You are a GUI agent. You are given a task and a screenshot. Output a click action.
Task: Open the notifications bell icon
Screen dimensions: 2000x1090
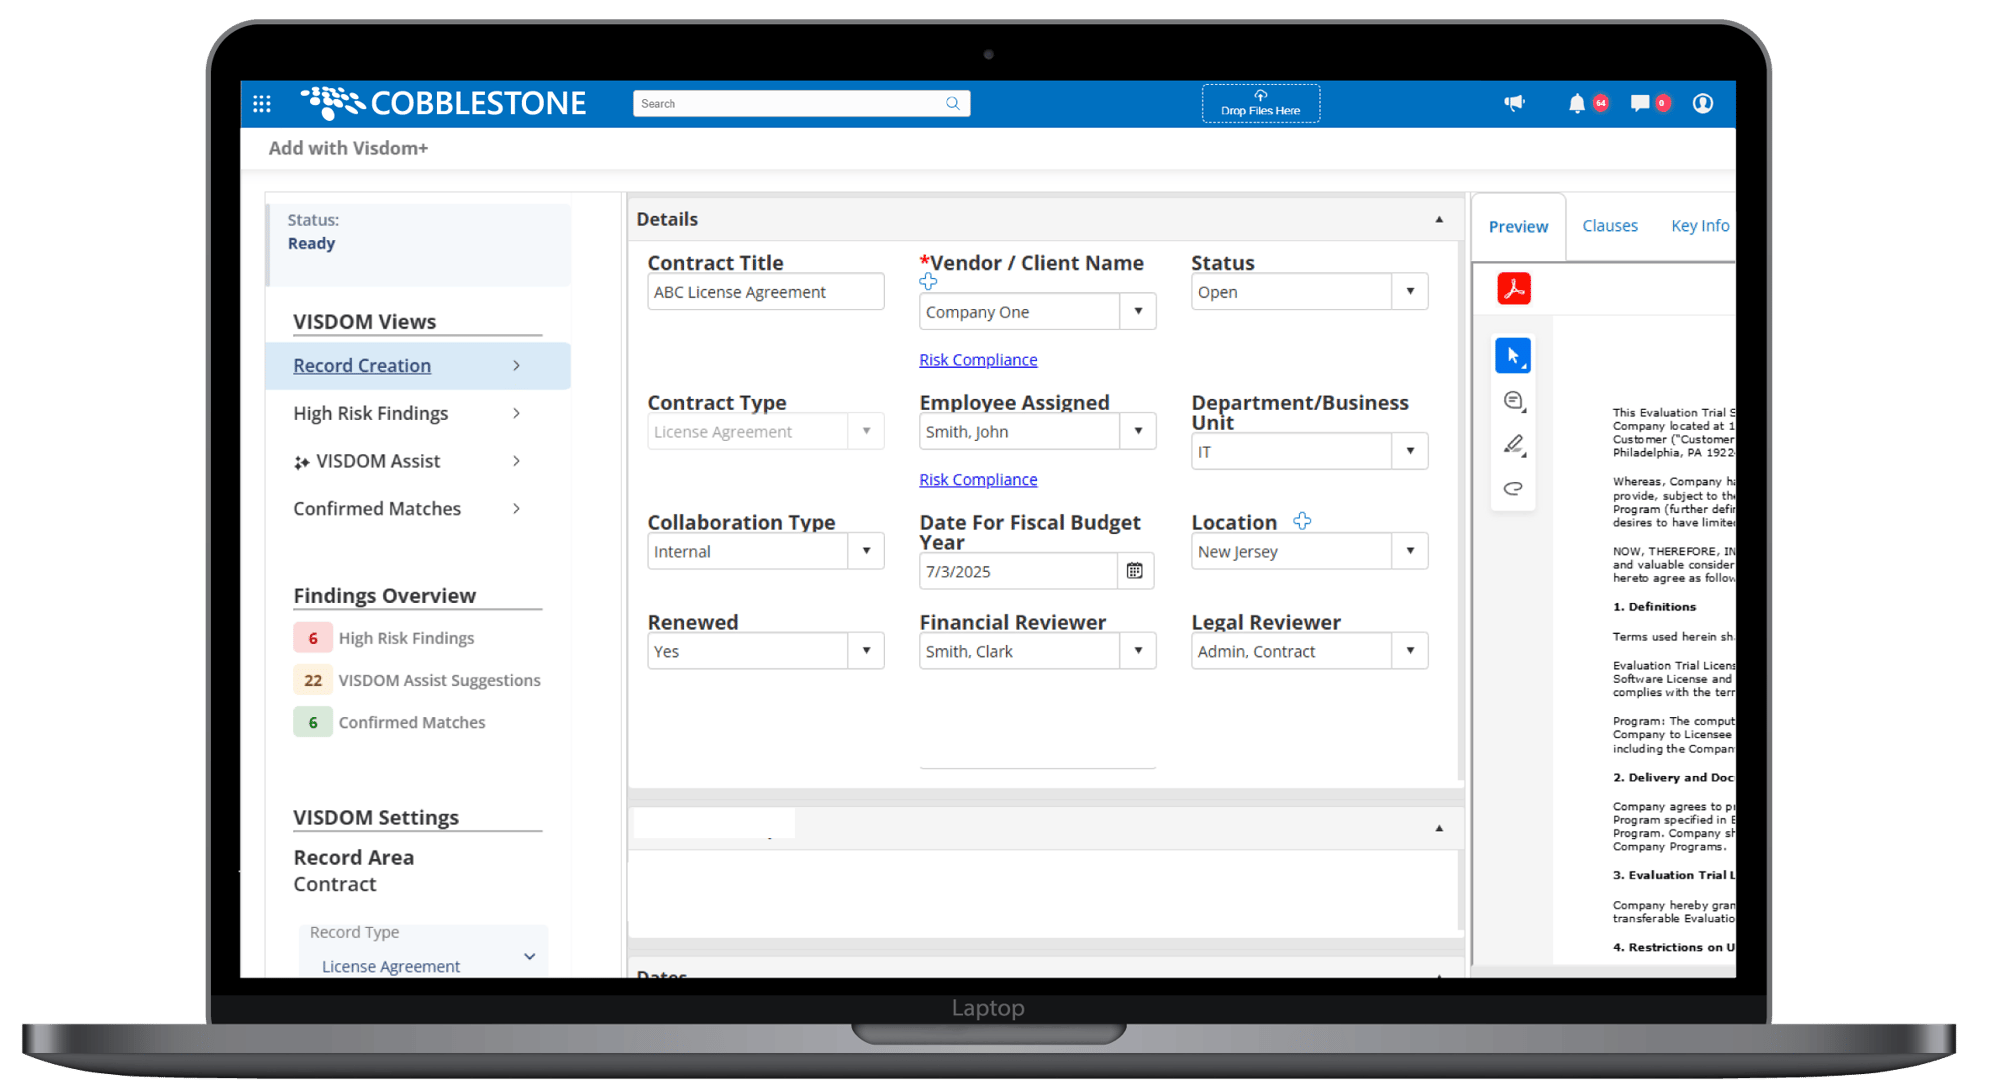(1577, 103)
